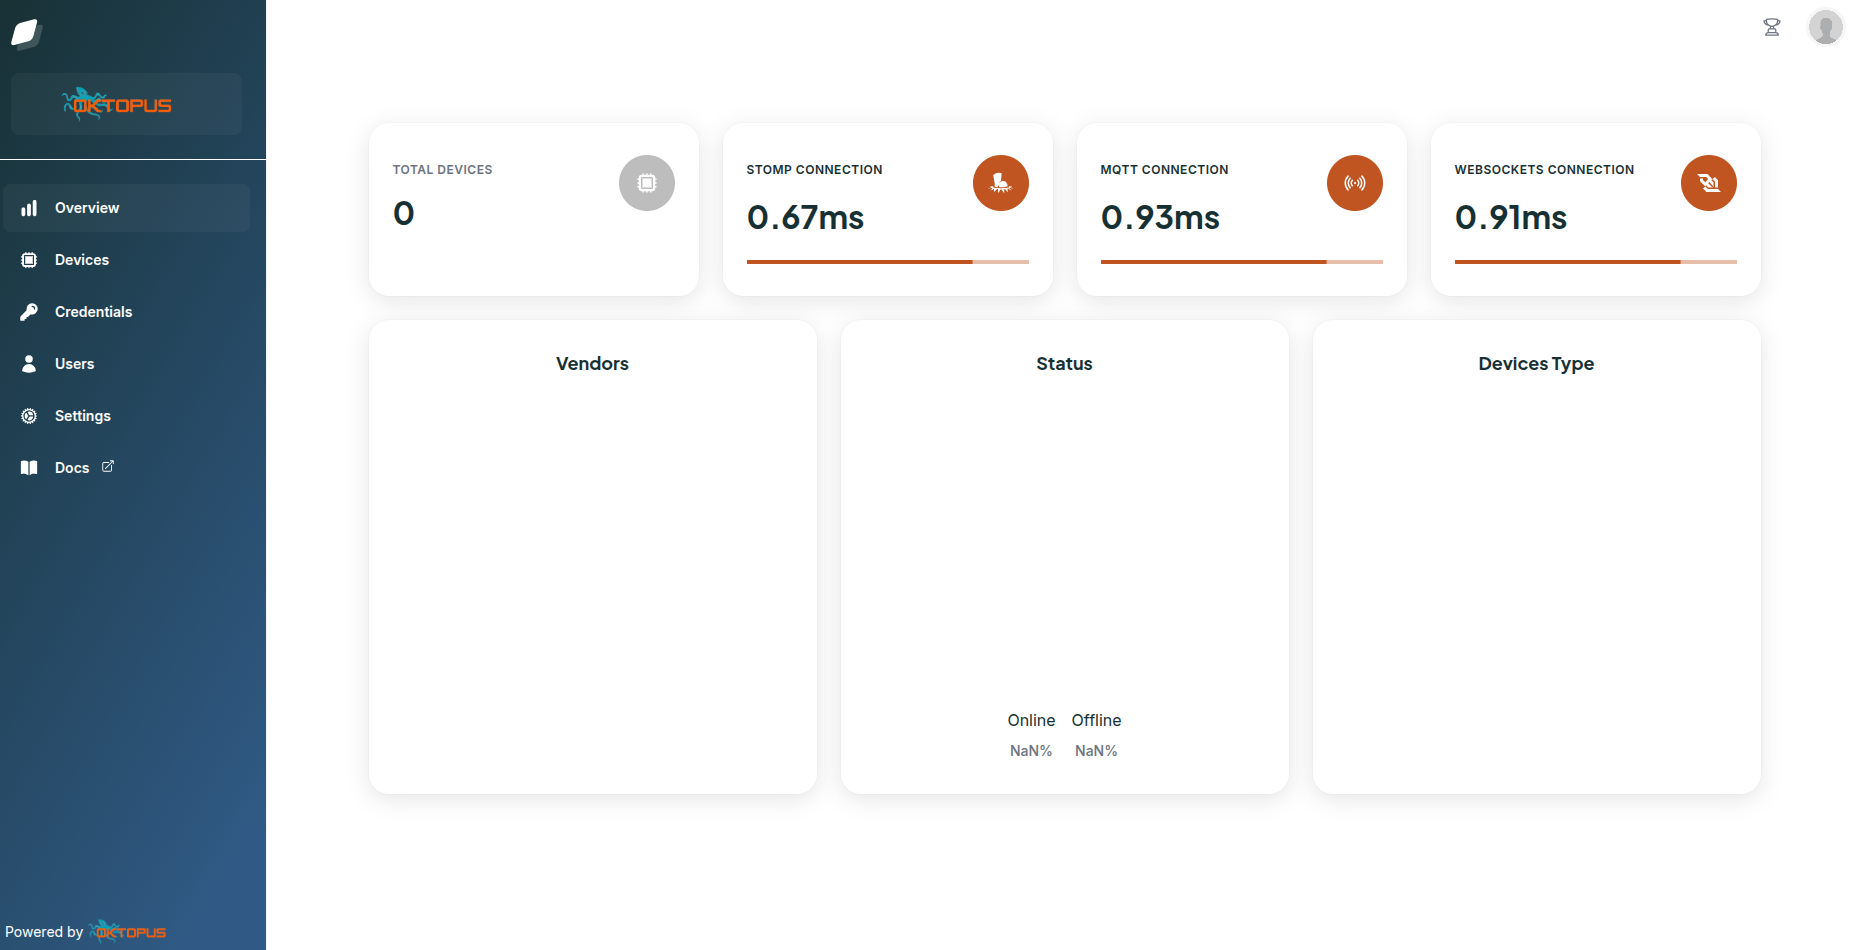Click the Settings gear icon in sidebar
Screen dimensions: 1861x950
click(x=29, y=416)
